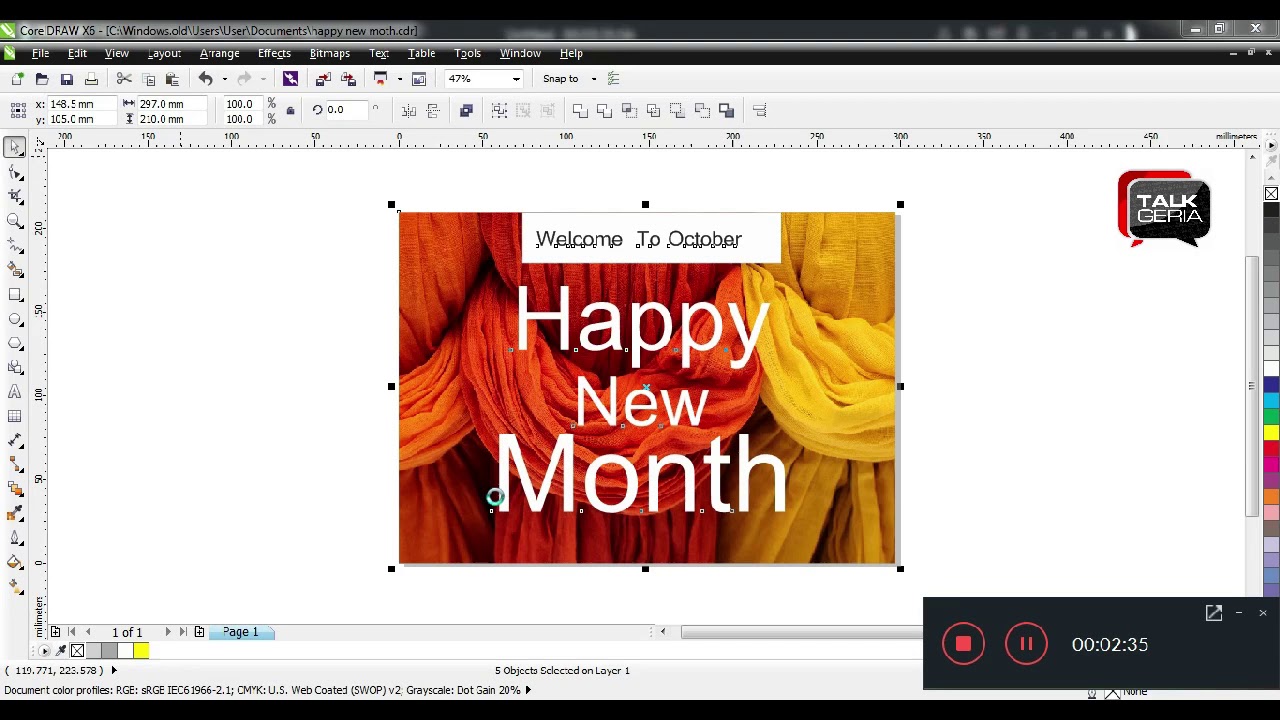Stop the screen recording
This screenshot has width=1280, height=720.
tap(963, 645)
